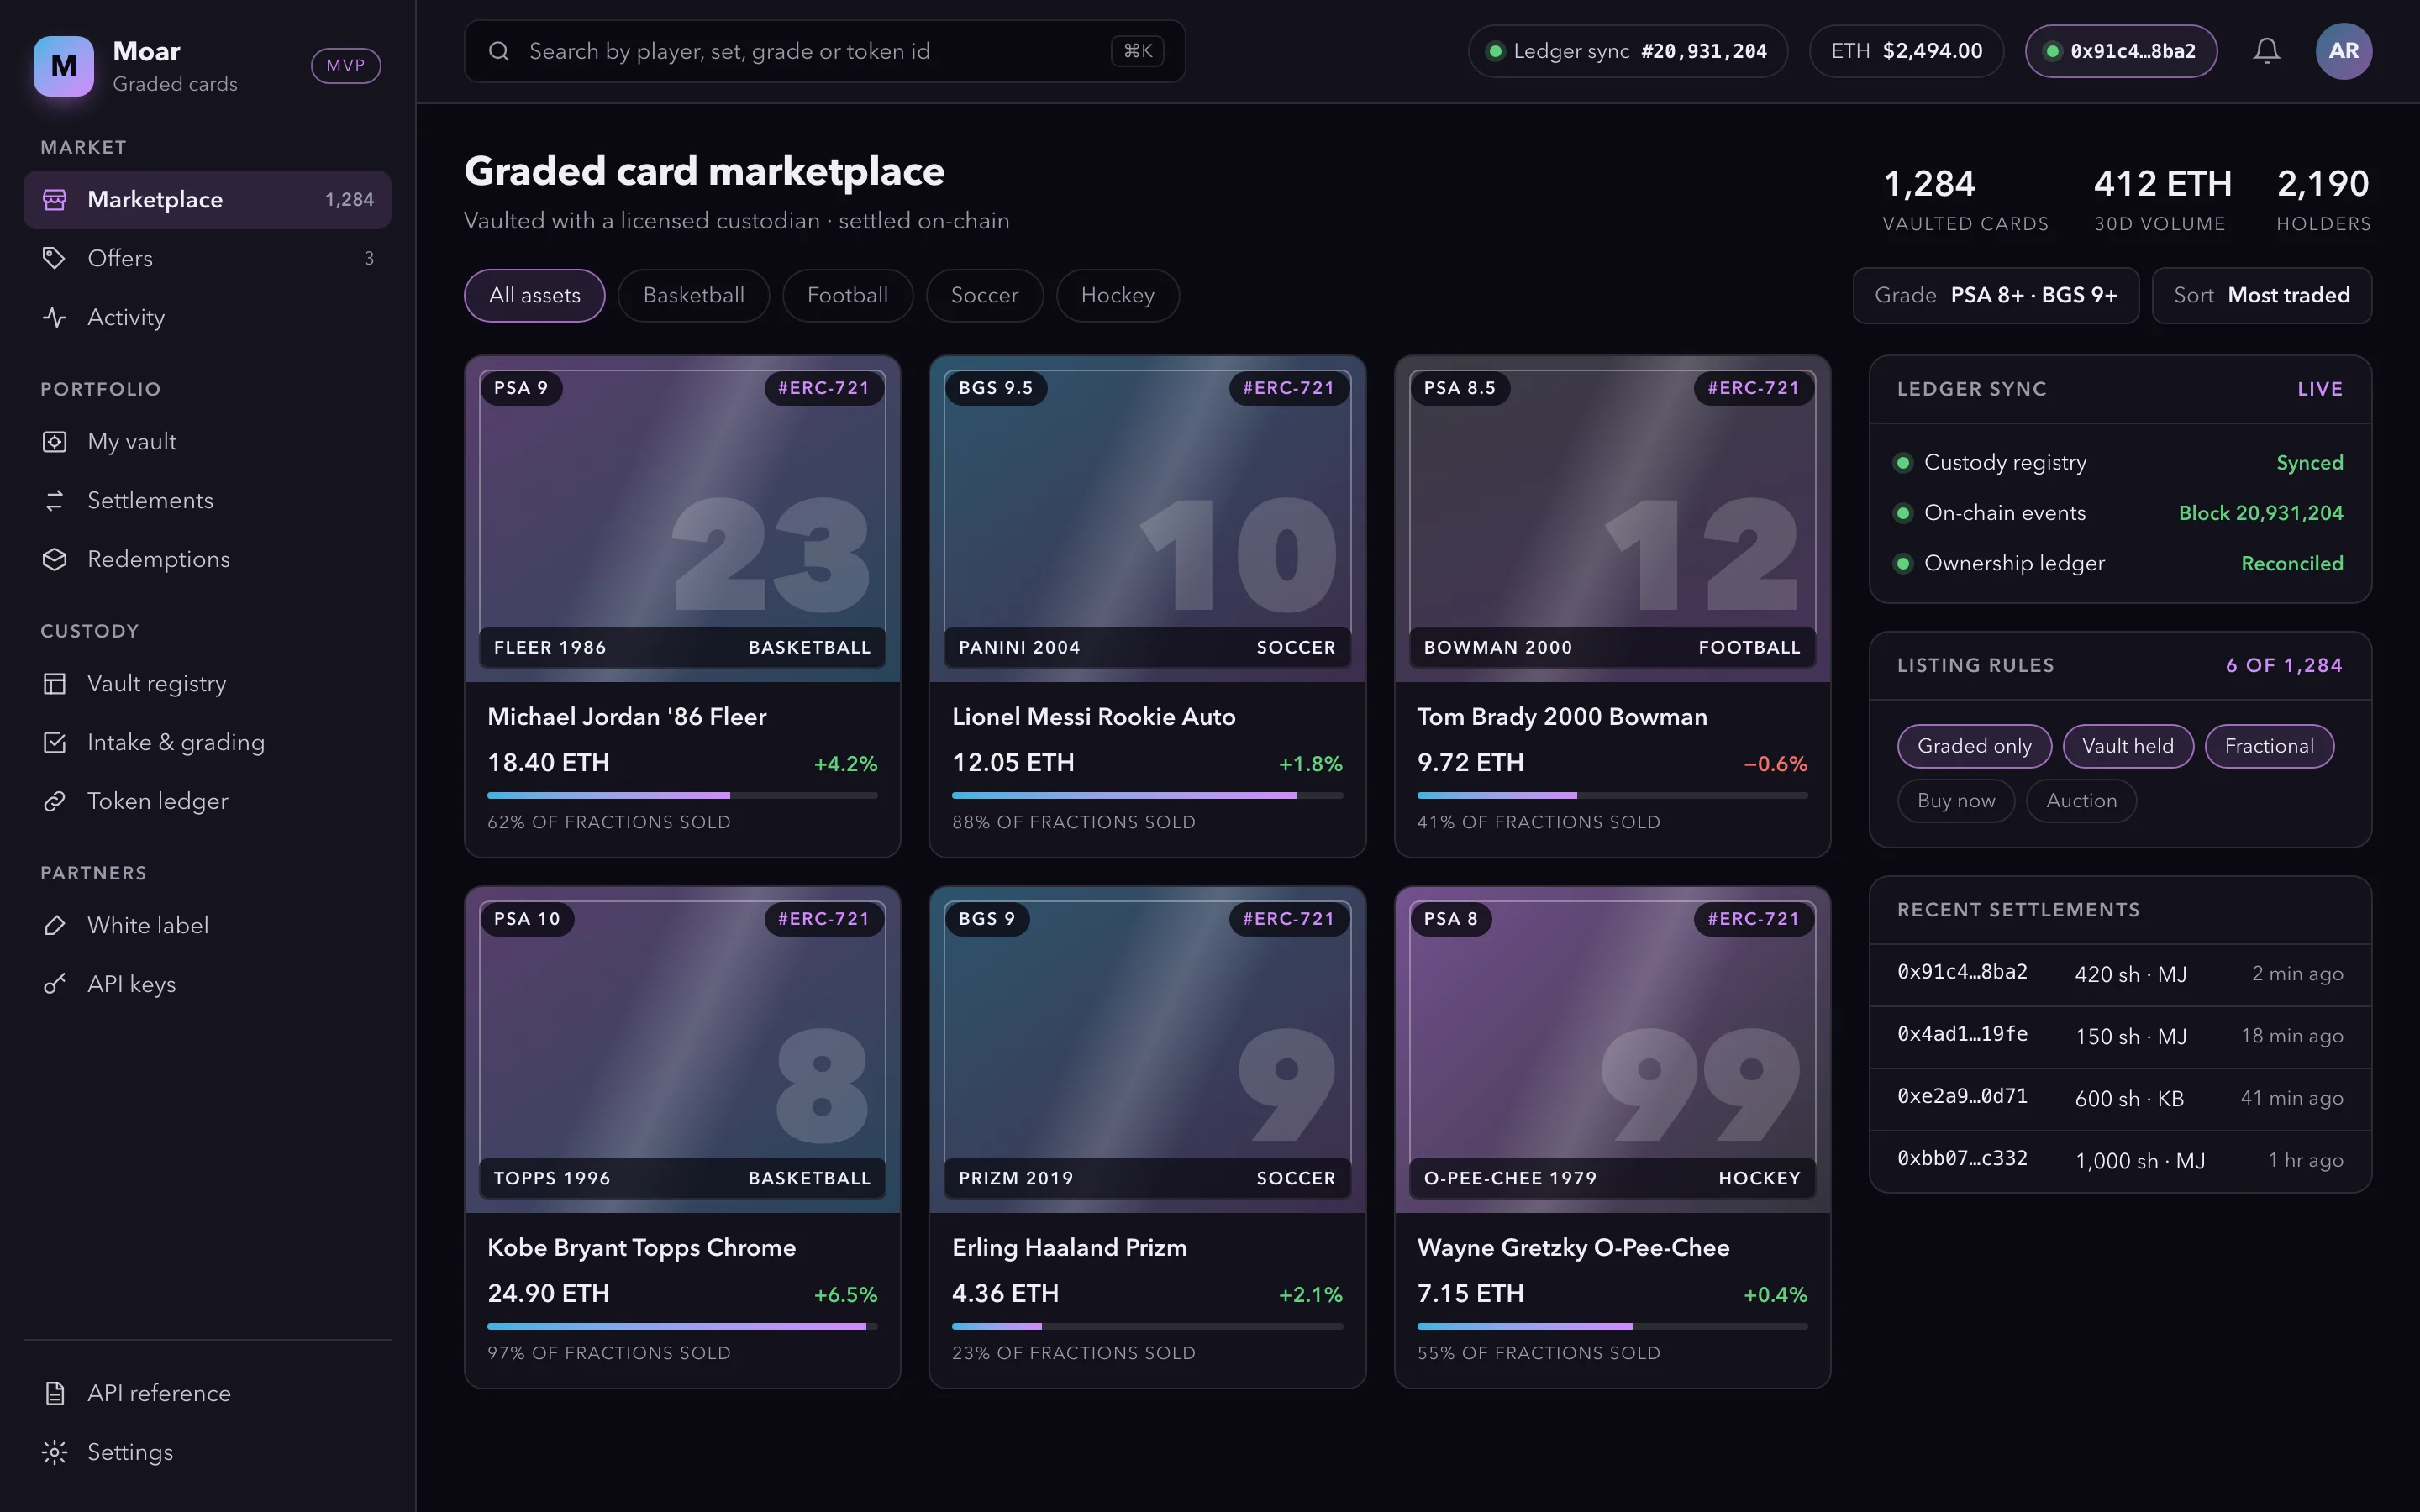
Task: Click the Token ledger link icon
Action: tap(55, 801)
